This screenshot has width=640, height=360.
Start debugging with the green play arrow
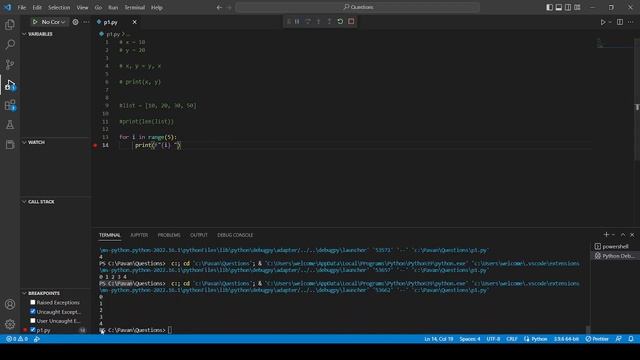[x=35, y=22]
